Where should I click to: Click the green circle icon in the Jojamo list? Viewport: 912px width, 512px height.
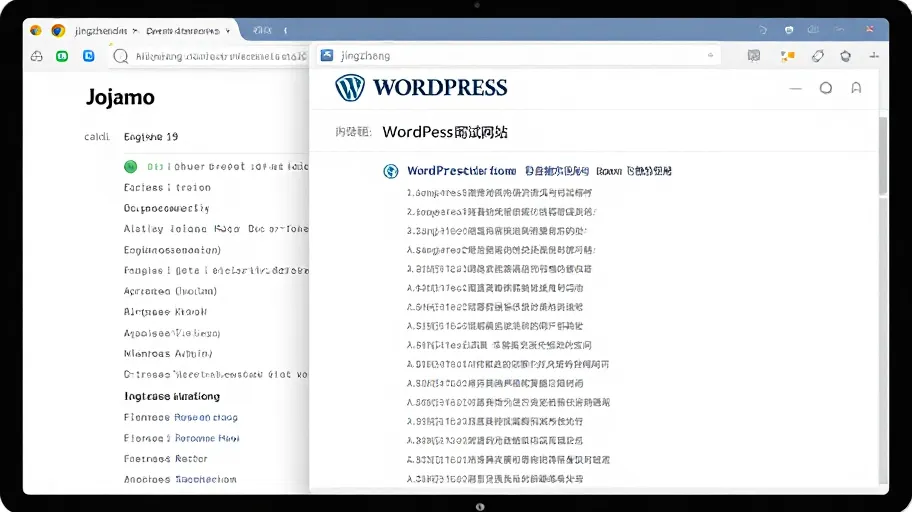coord(130,166)
